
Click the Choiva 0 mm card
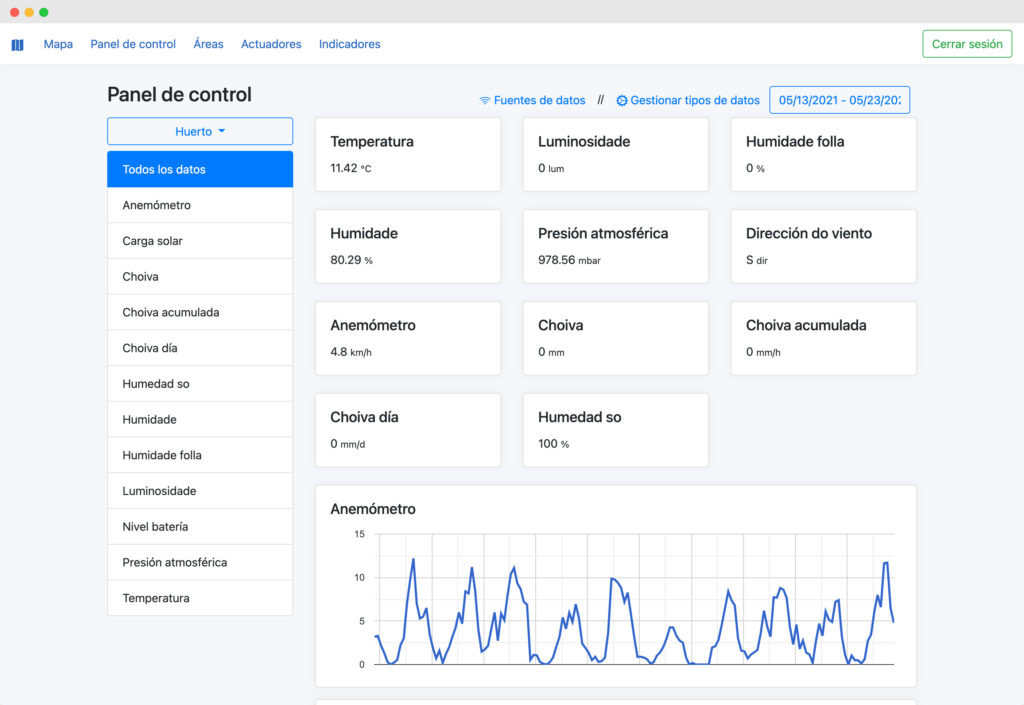pyautogui.click(x=616, y=338)
